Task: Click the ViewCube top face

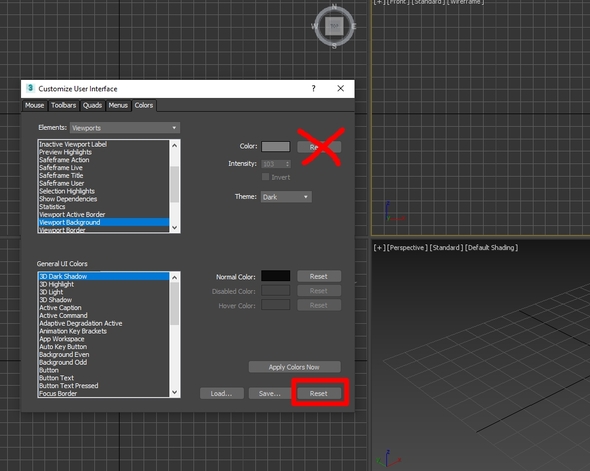Action: (334, 26)
